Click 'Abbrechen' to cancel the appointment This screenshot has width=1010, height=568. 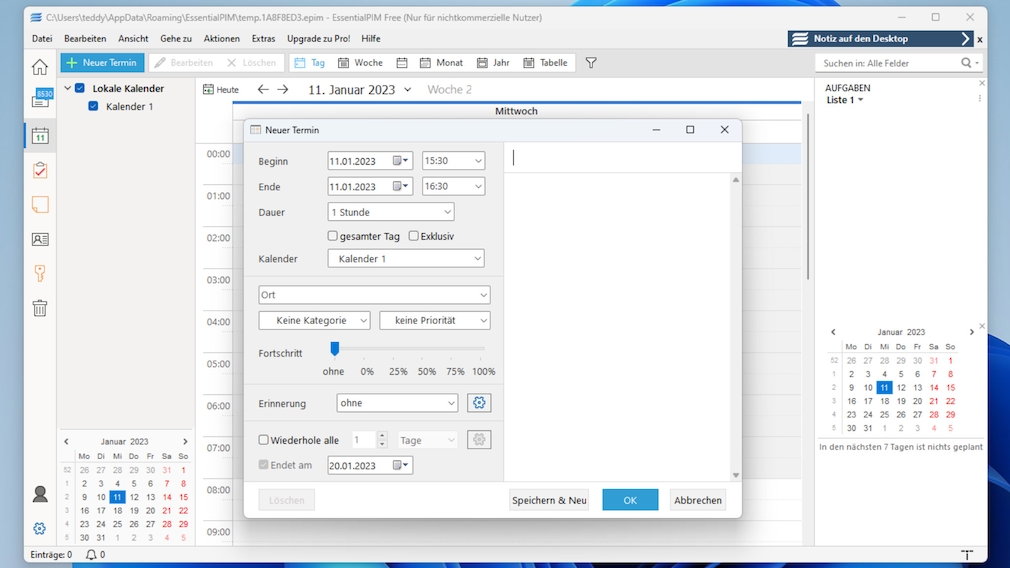point(697,500)
